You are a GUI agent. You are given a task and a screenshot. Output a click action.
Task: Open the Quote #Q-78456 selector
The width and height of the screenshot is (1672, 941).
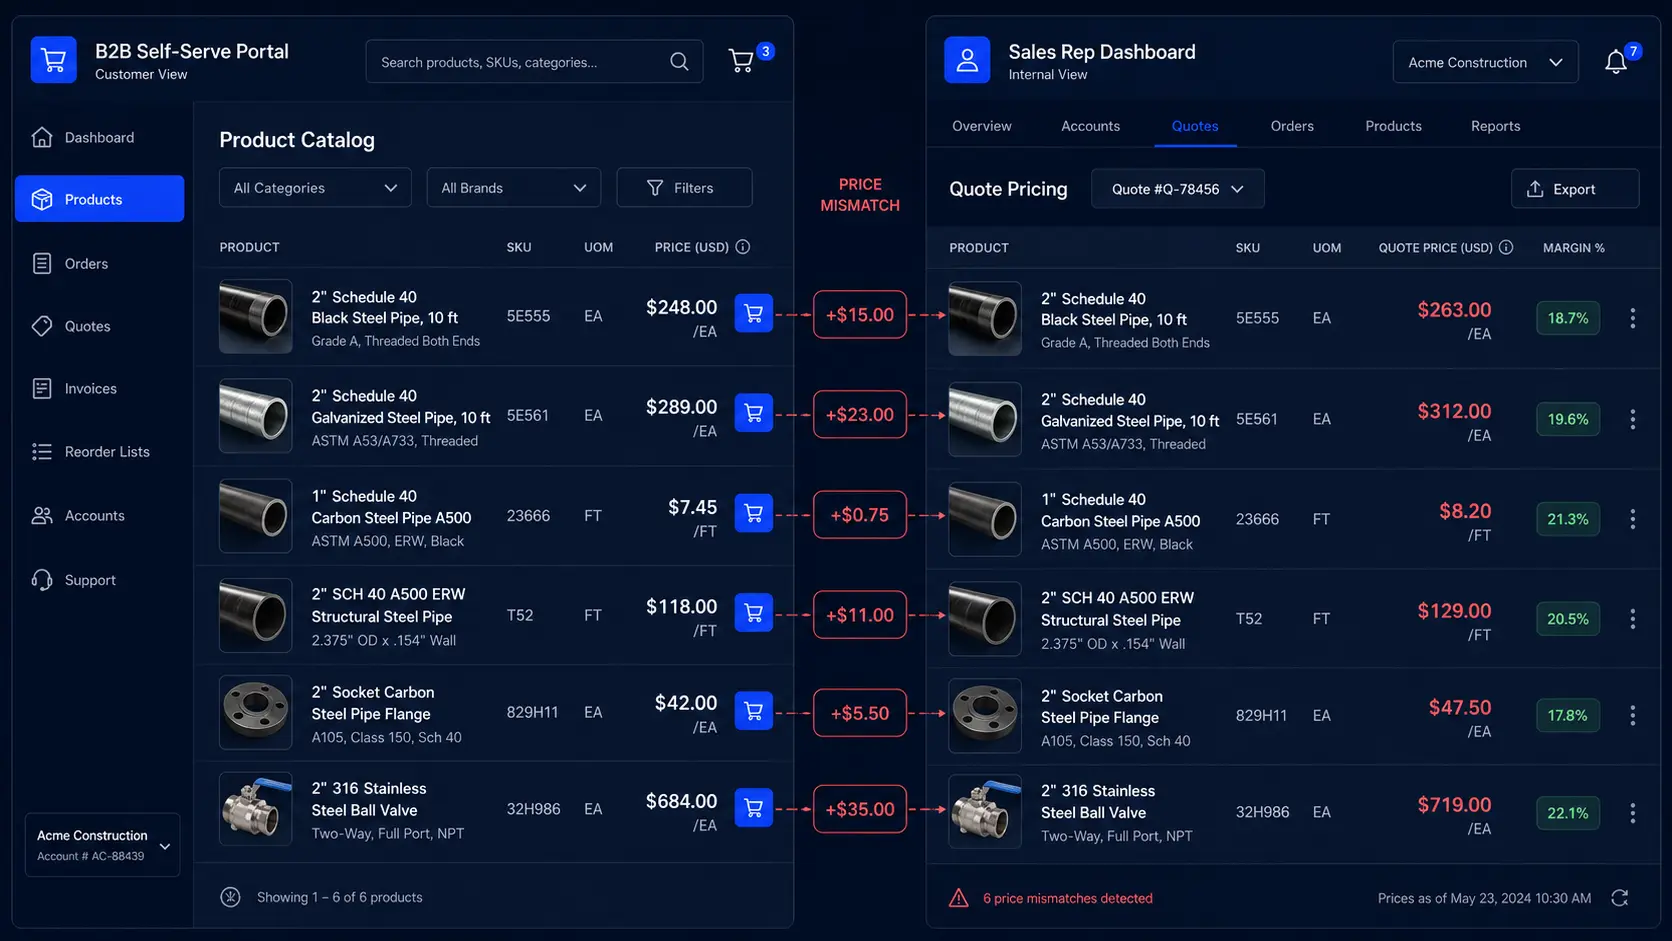1177,189
